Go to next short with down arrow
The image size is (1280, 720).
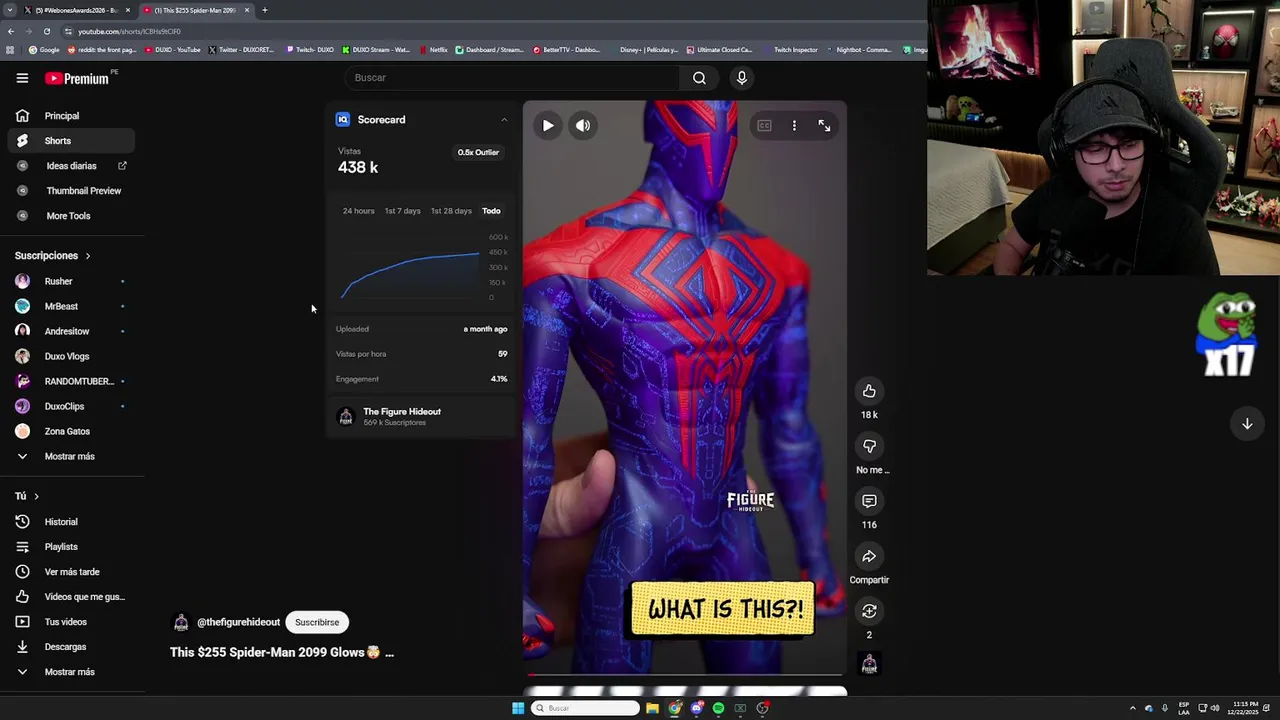[1247, 424]
